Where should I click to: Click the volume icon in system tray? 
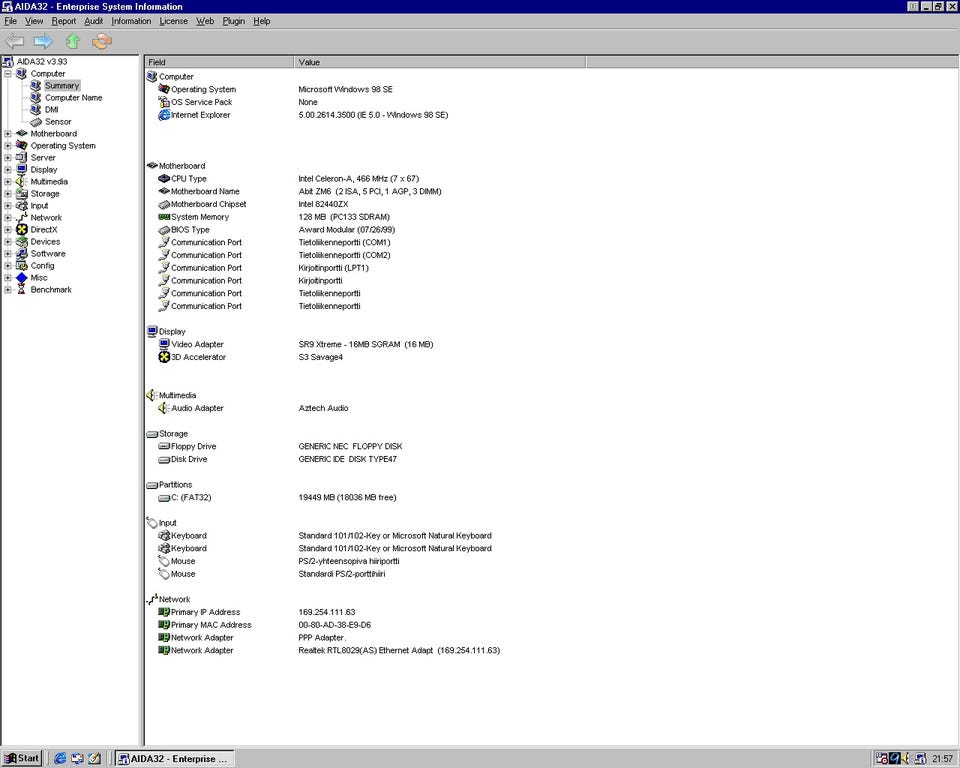(x=907, y=758)
